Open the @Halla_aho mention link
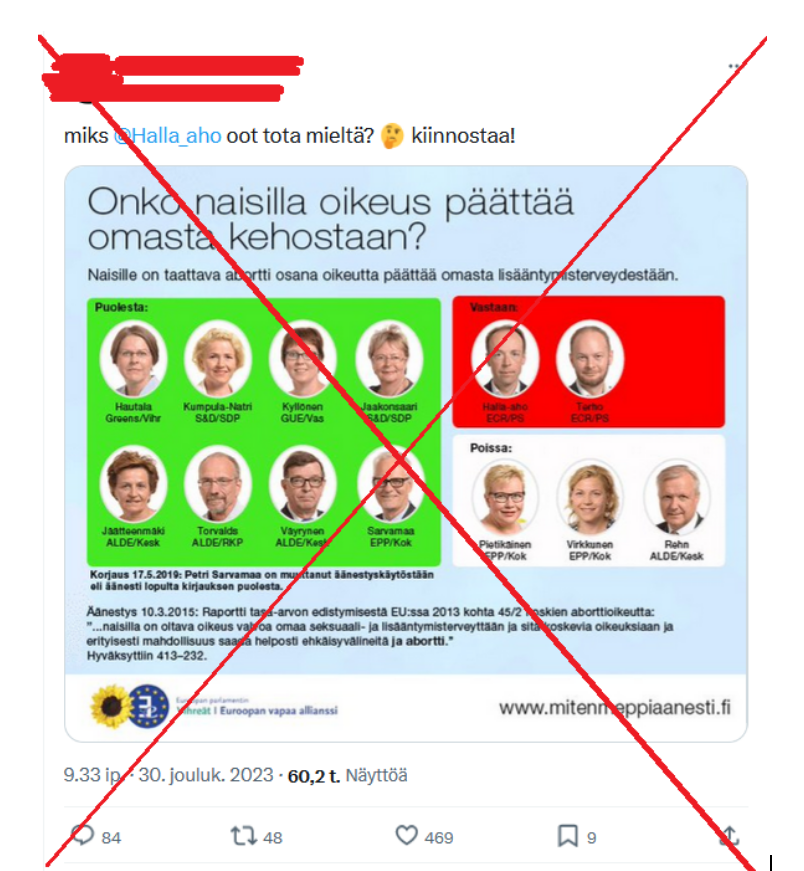The image size is (804, 871). 167,136
